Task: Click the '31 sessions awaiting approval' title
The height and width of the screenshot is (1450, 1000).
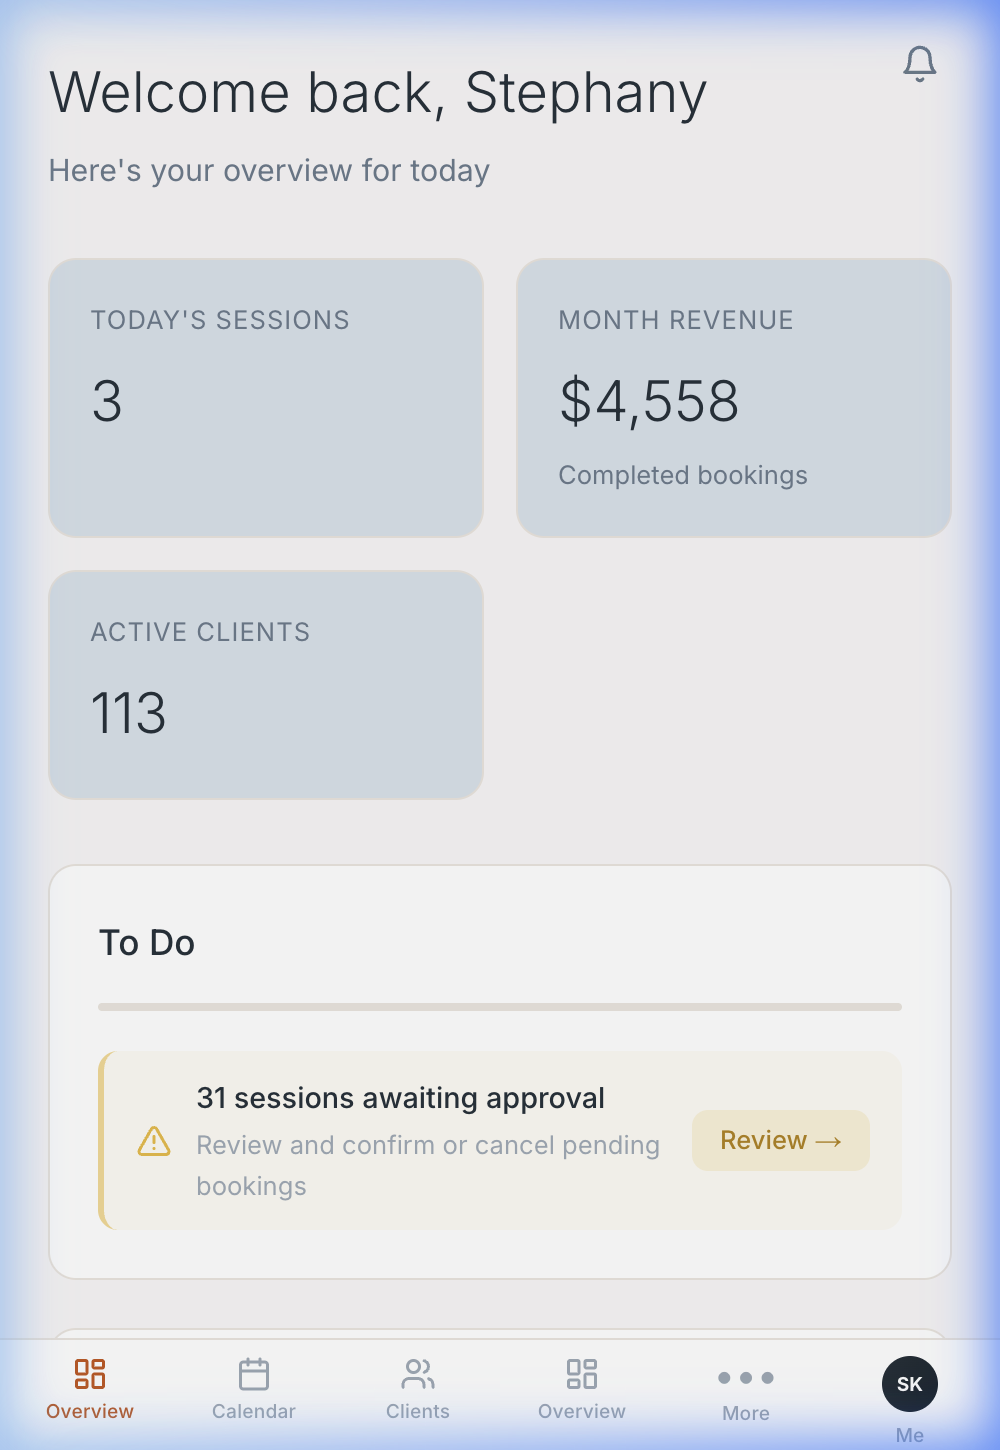Action: 400,1098
